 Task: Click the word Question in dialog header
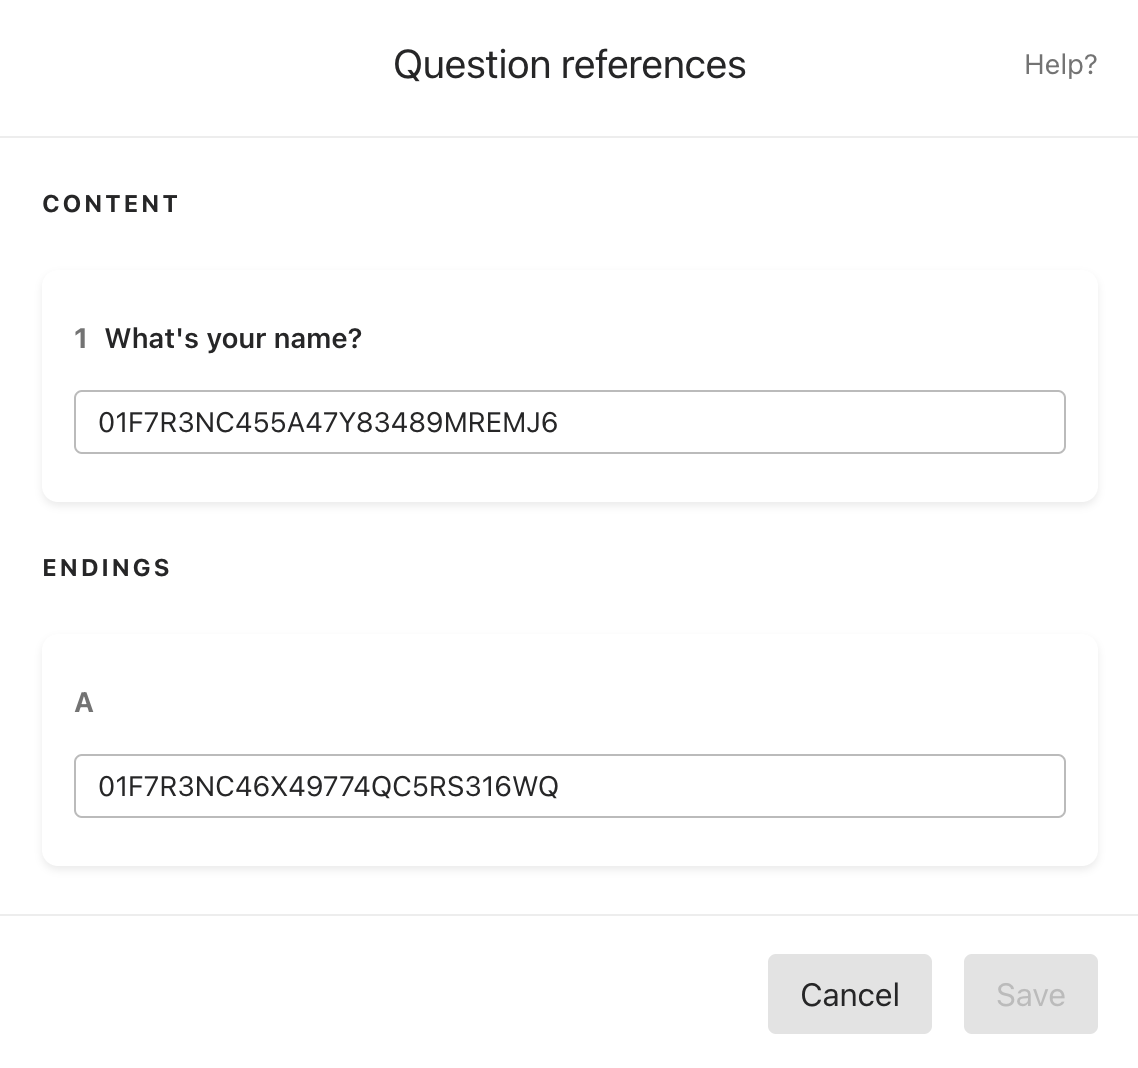click(472, 65)
